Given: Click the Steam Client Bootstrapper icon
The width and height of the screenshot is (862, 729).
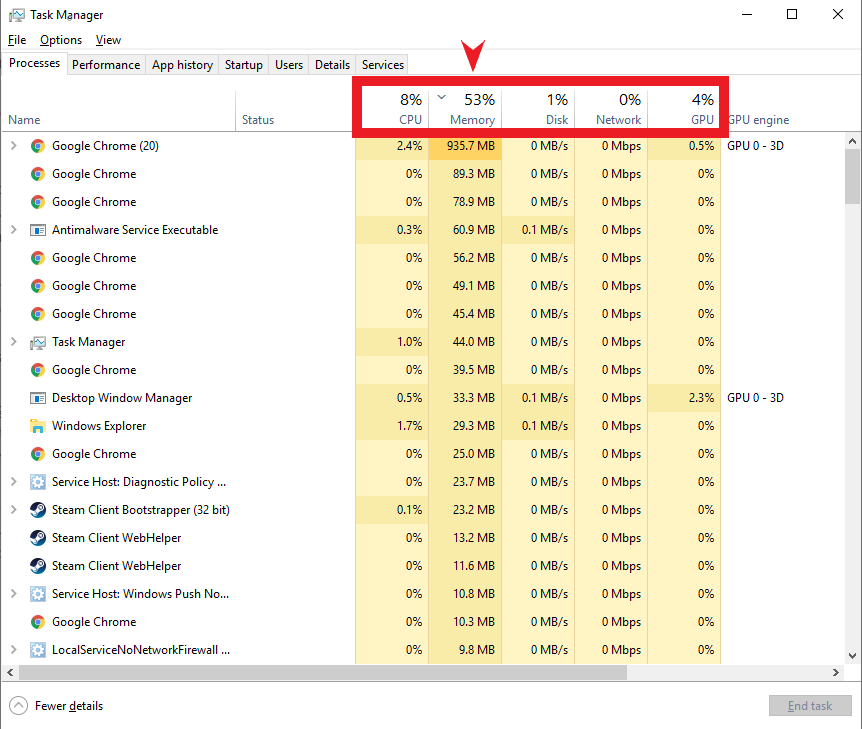Looking at the screenshot, I should [37, 510].
